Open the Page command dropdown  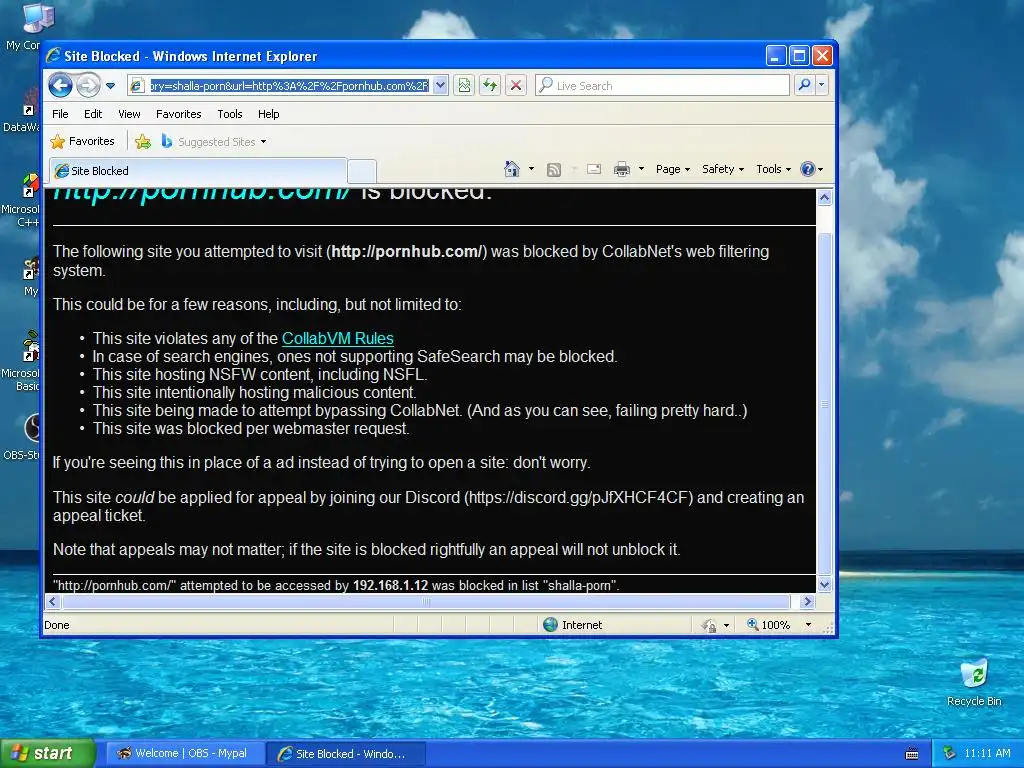pyautogui.click(x=673, y=169)
